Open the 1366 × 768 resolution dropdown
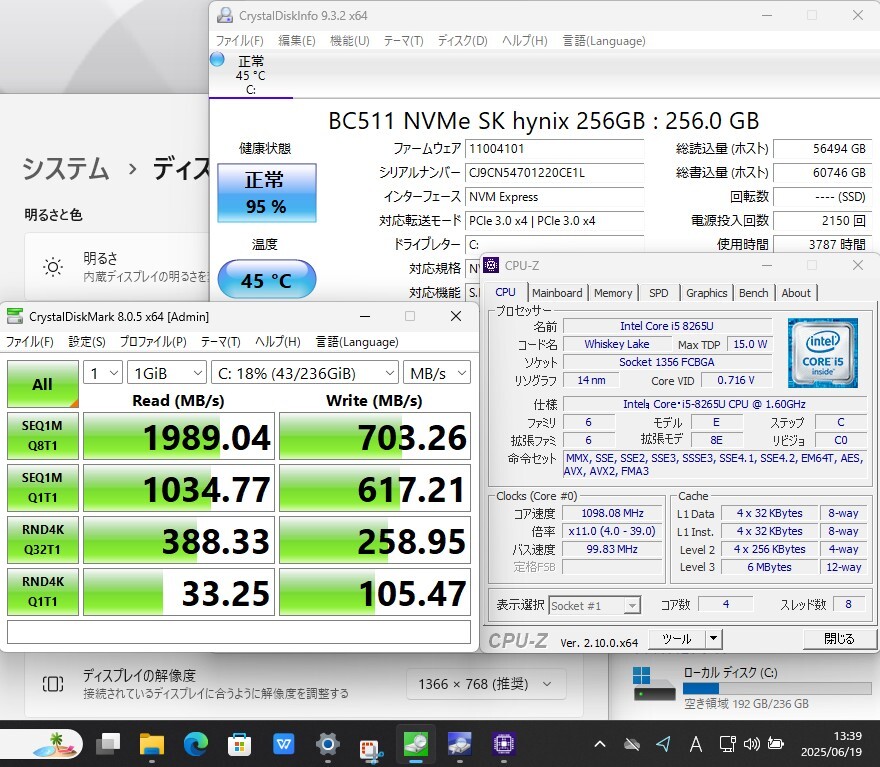Screen dimensions: 880x767 (486, 684)
